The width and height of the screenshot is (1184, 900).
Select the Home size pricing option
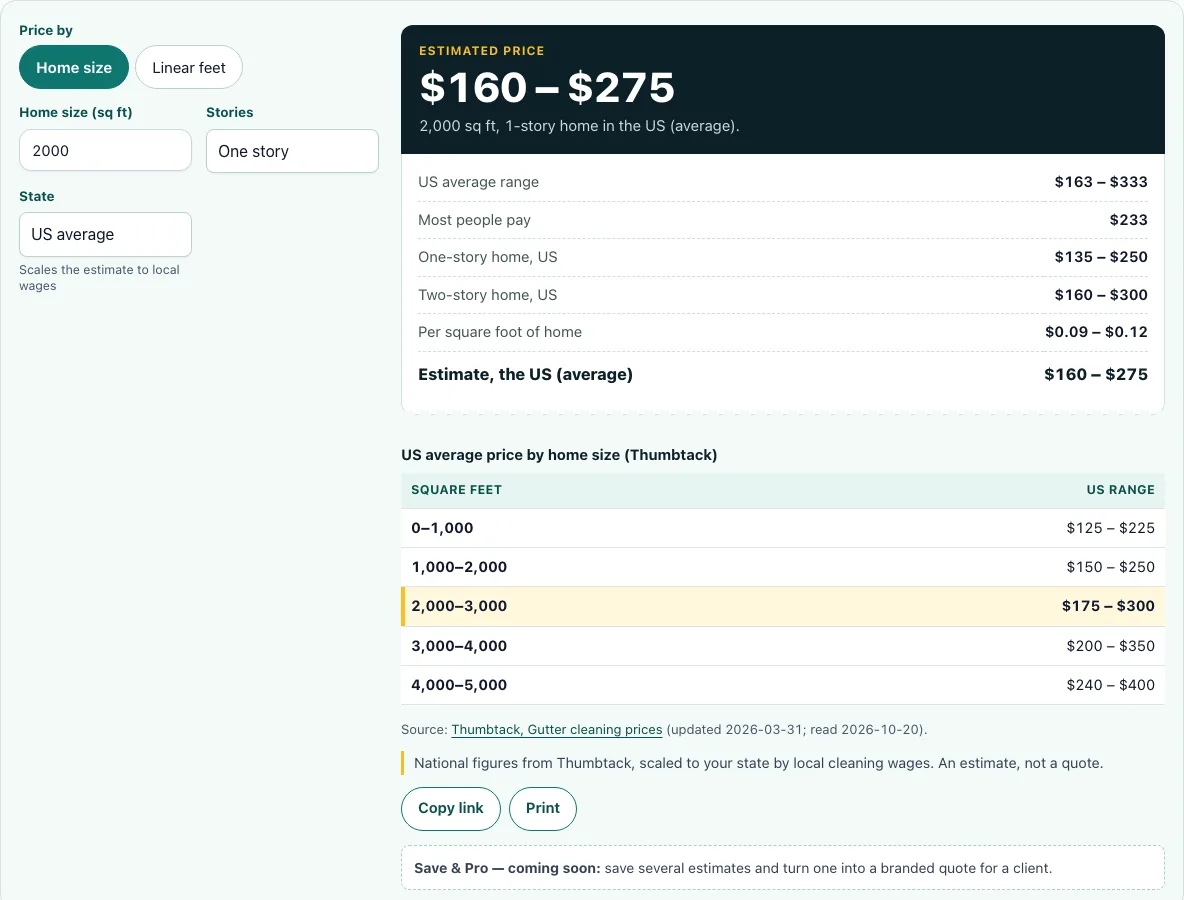[x=74, y=67]
